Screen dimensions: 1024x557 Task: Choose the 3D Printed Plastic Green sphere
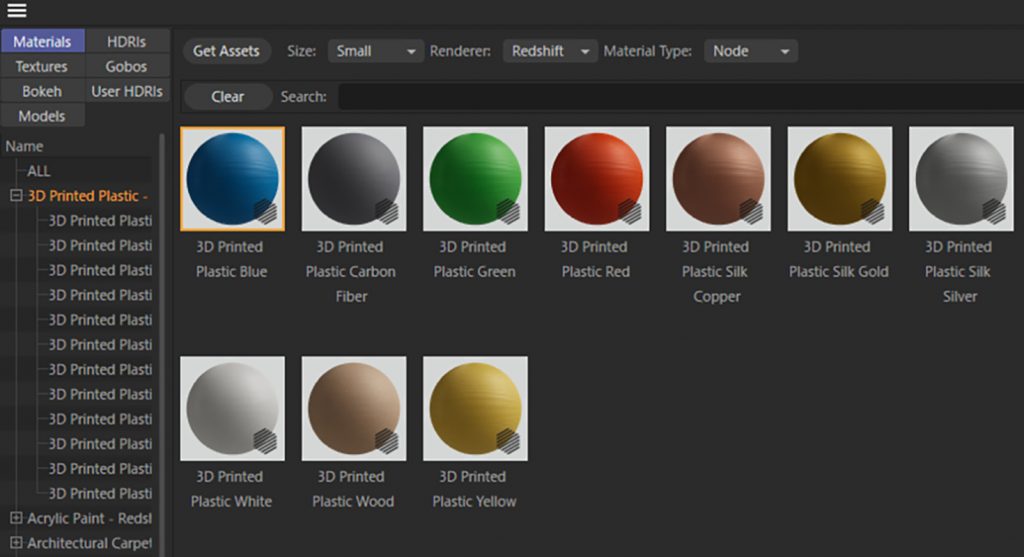point(475,178)
